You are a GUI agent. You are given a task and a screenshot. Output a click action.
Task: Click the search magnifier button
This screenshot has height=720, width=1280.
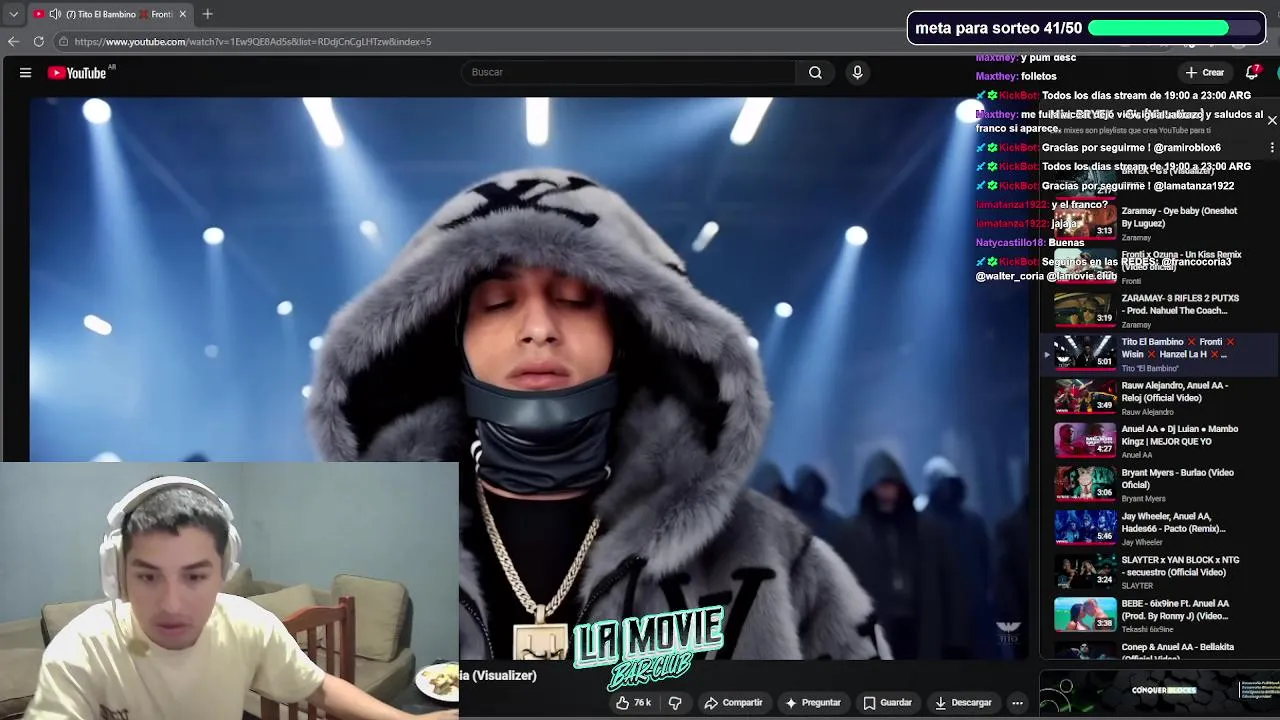[x=815, y=72]
